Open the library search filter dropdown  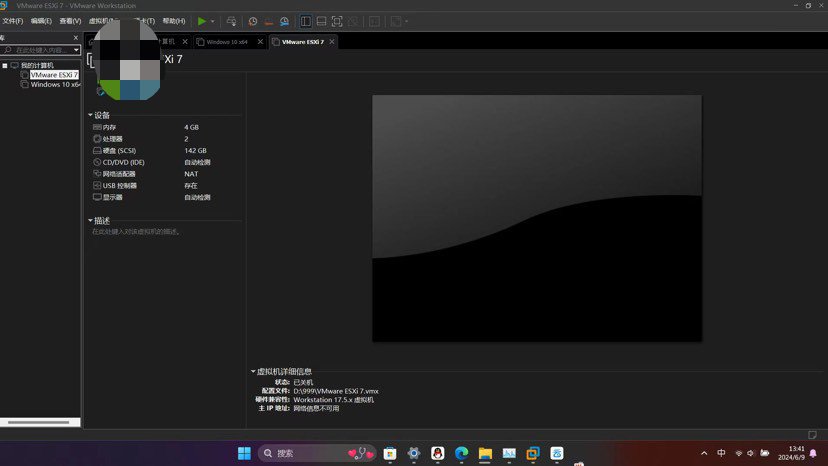coord(77,50)
